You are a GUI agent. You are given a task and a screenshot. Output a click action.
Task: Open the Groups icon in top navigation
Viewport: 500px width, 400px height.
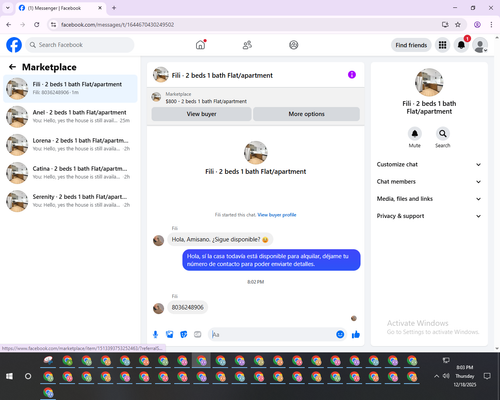294,45
